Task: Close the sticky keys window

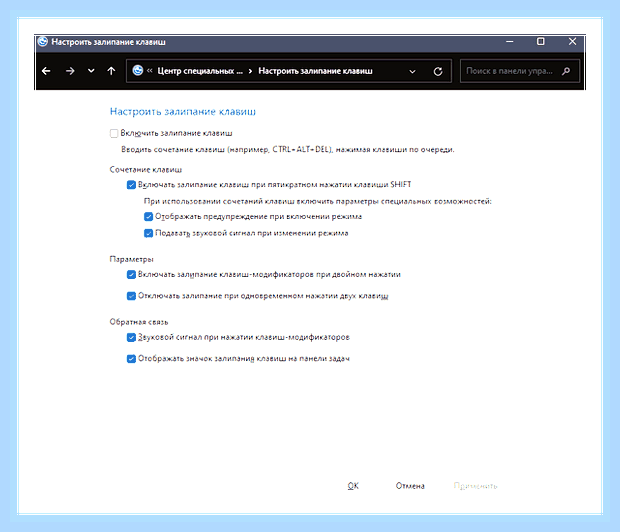Action: point(572,42)
